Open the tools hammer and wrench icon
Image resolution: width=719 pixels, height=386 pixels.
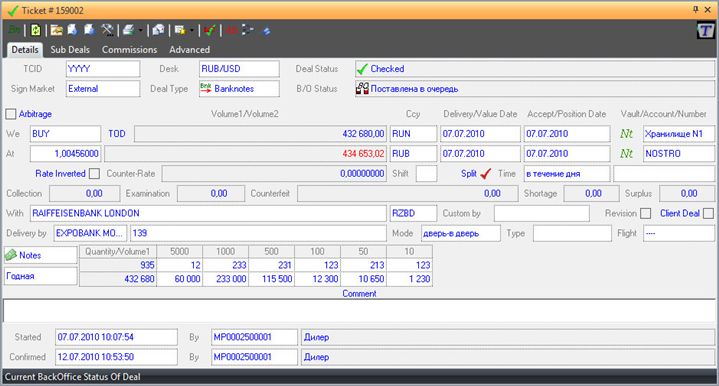pos(107,30)
